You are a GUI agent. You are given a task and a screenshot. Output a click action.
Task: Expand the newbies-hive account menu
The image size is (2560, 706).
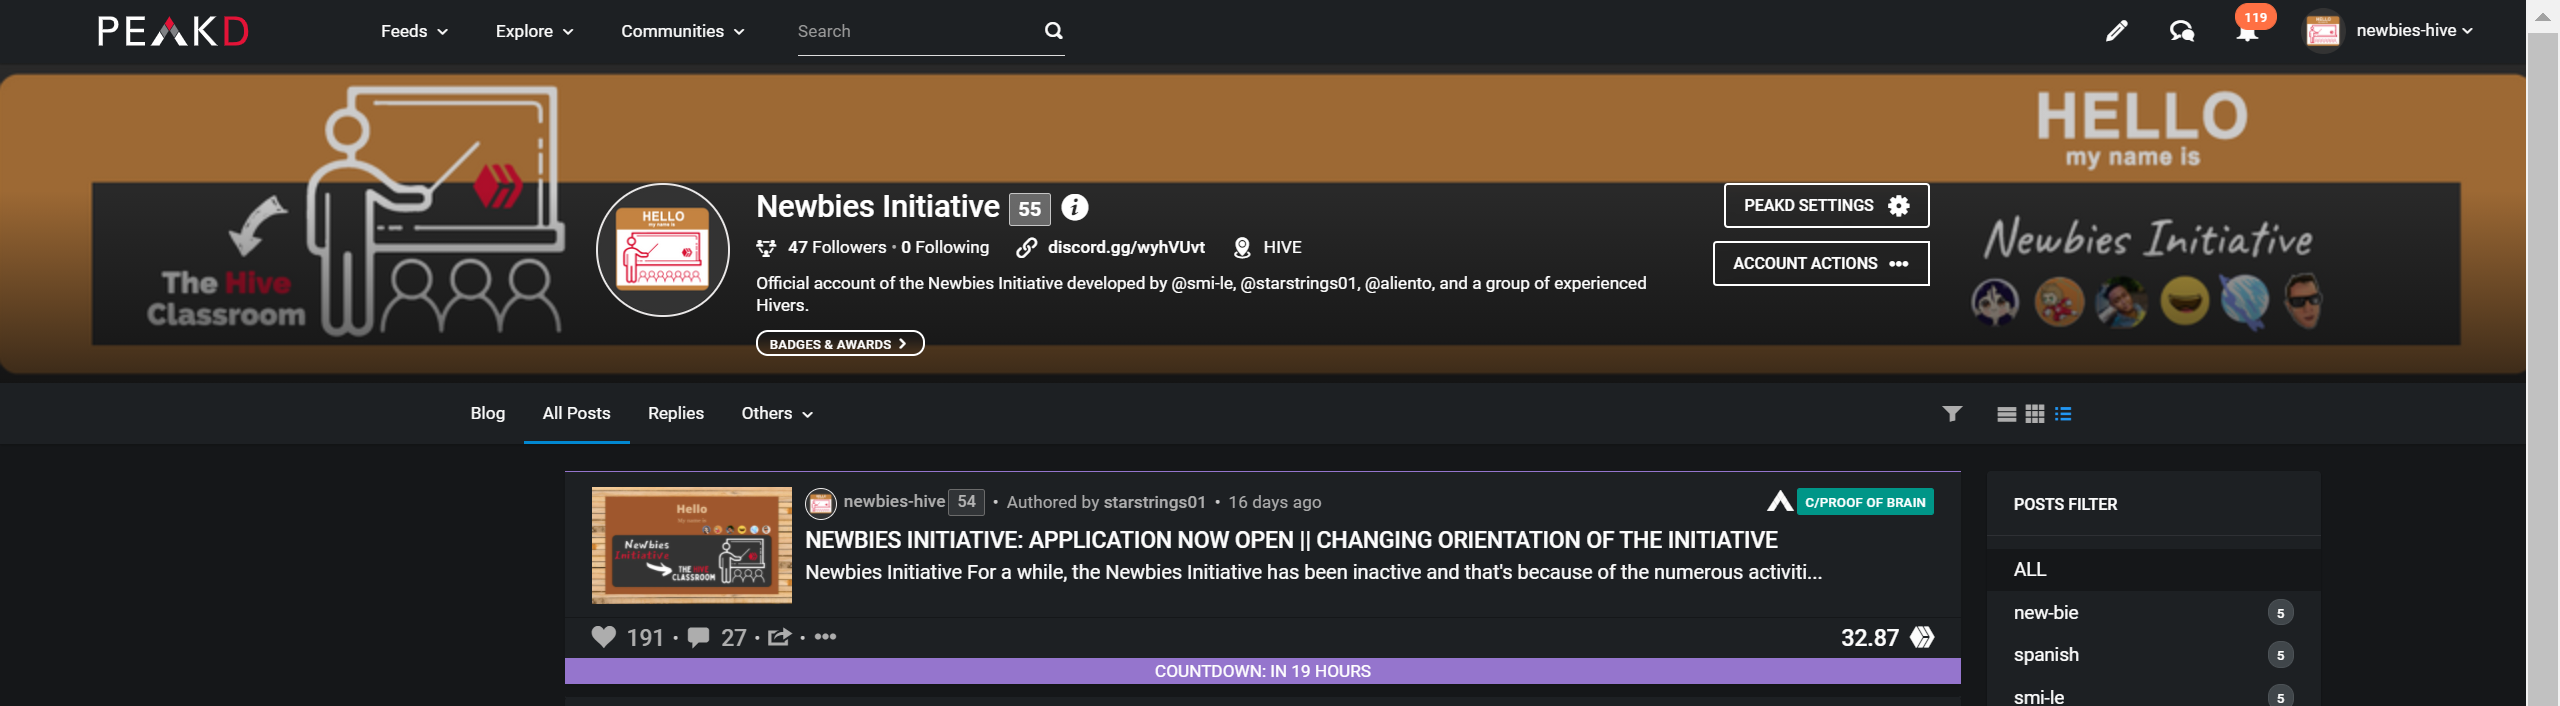(2414, 31)
